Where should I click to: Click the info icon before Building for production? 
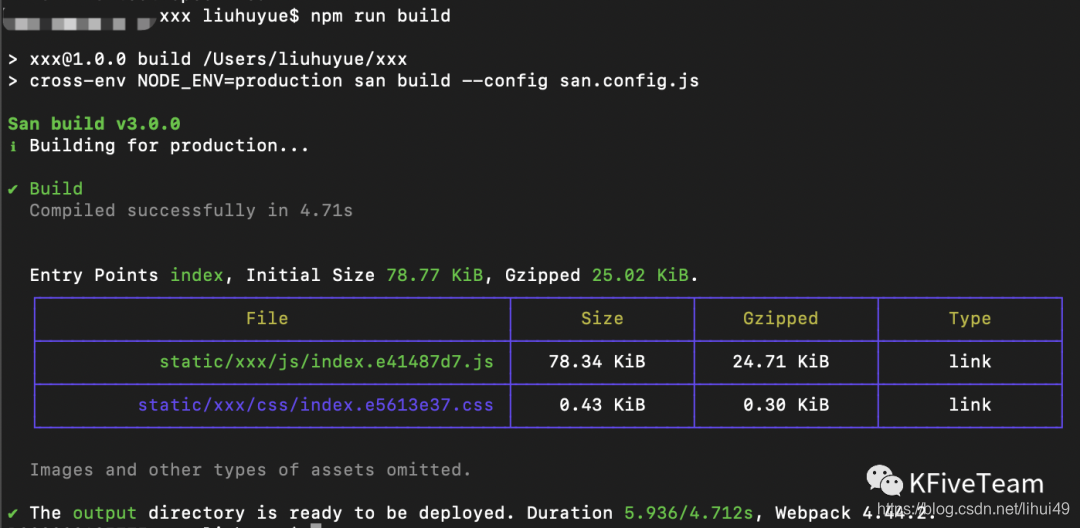(13, 146)
